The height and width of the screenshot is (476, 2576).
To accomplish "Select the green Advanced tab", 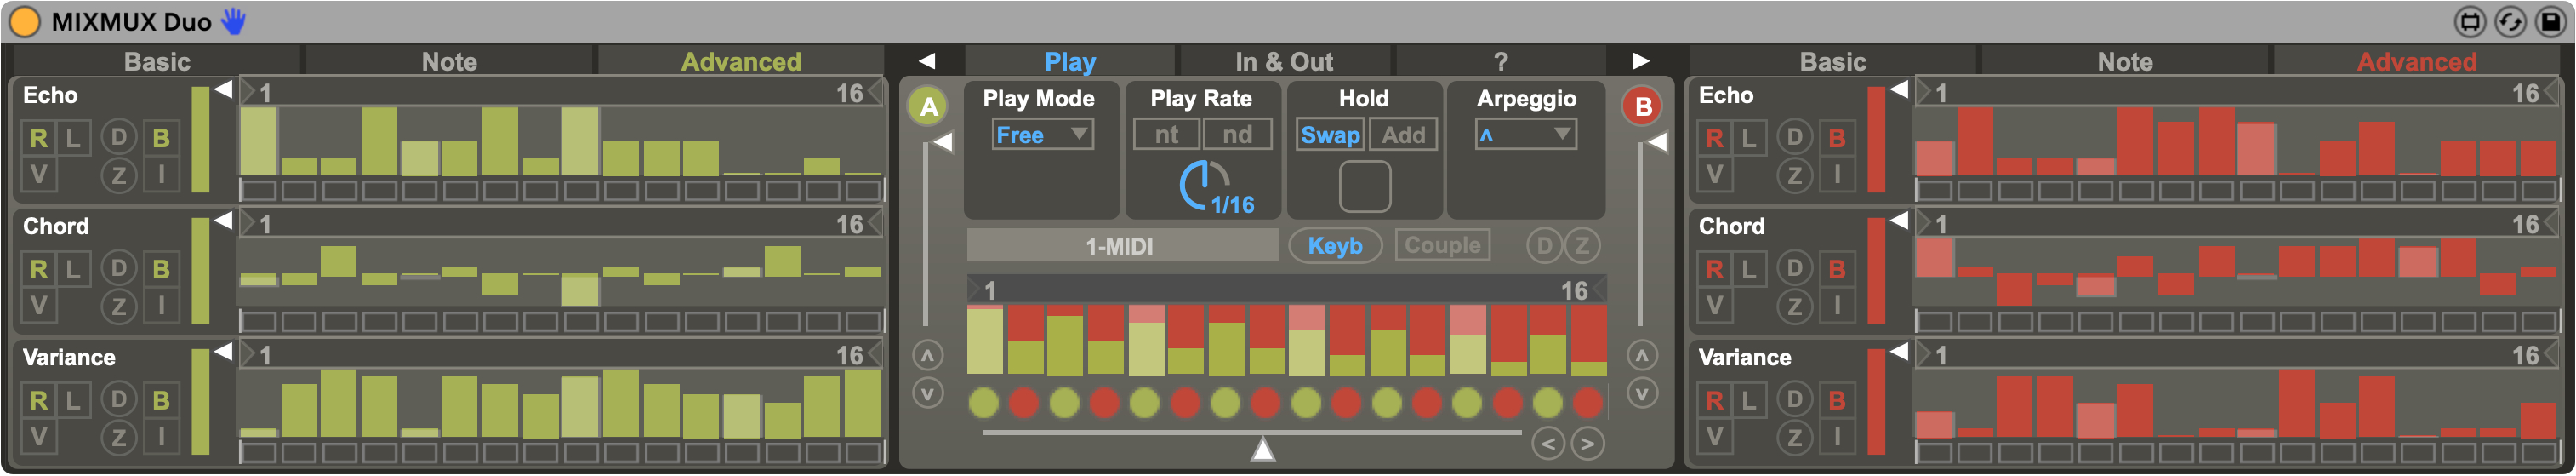I will (x=741, y=61).
